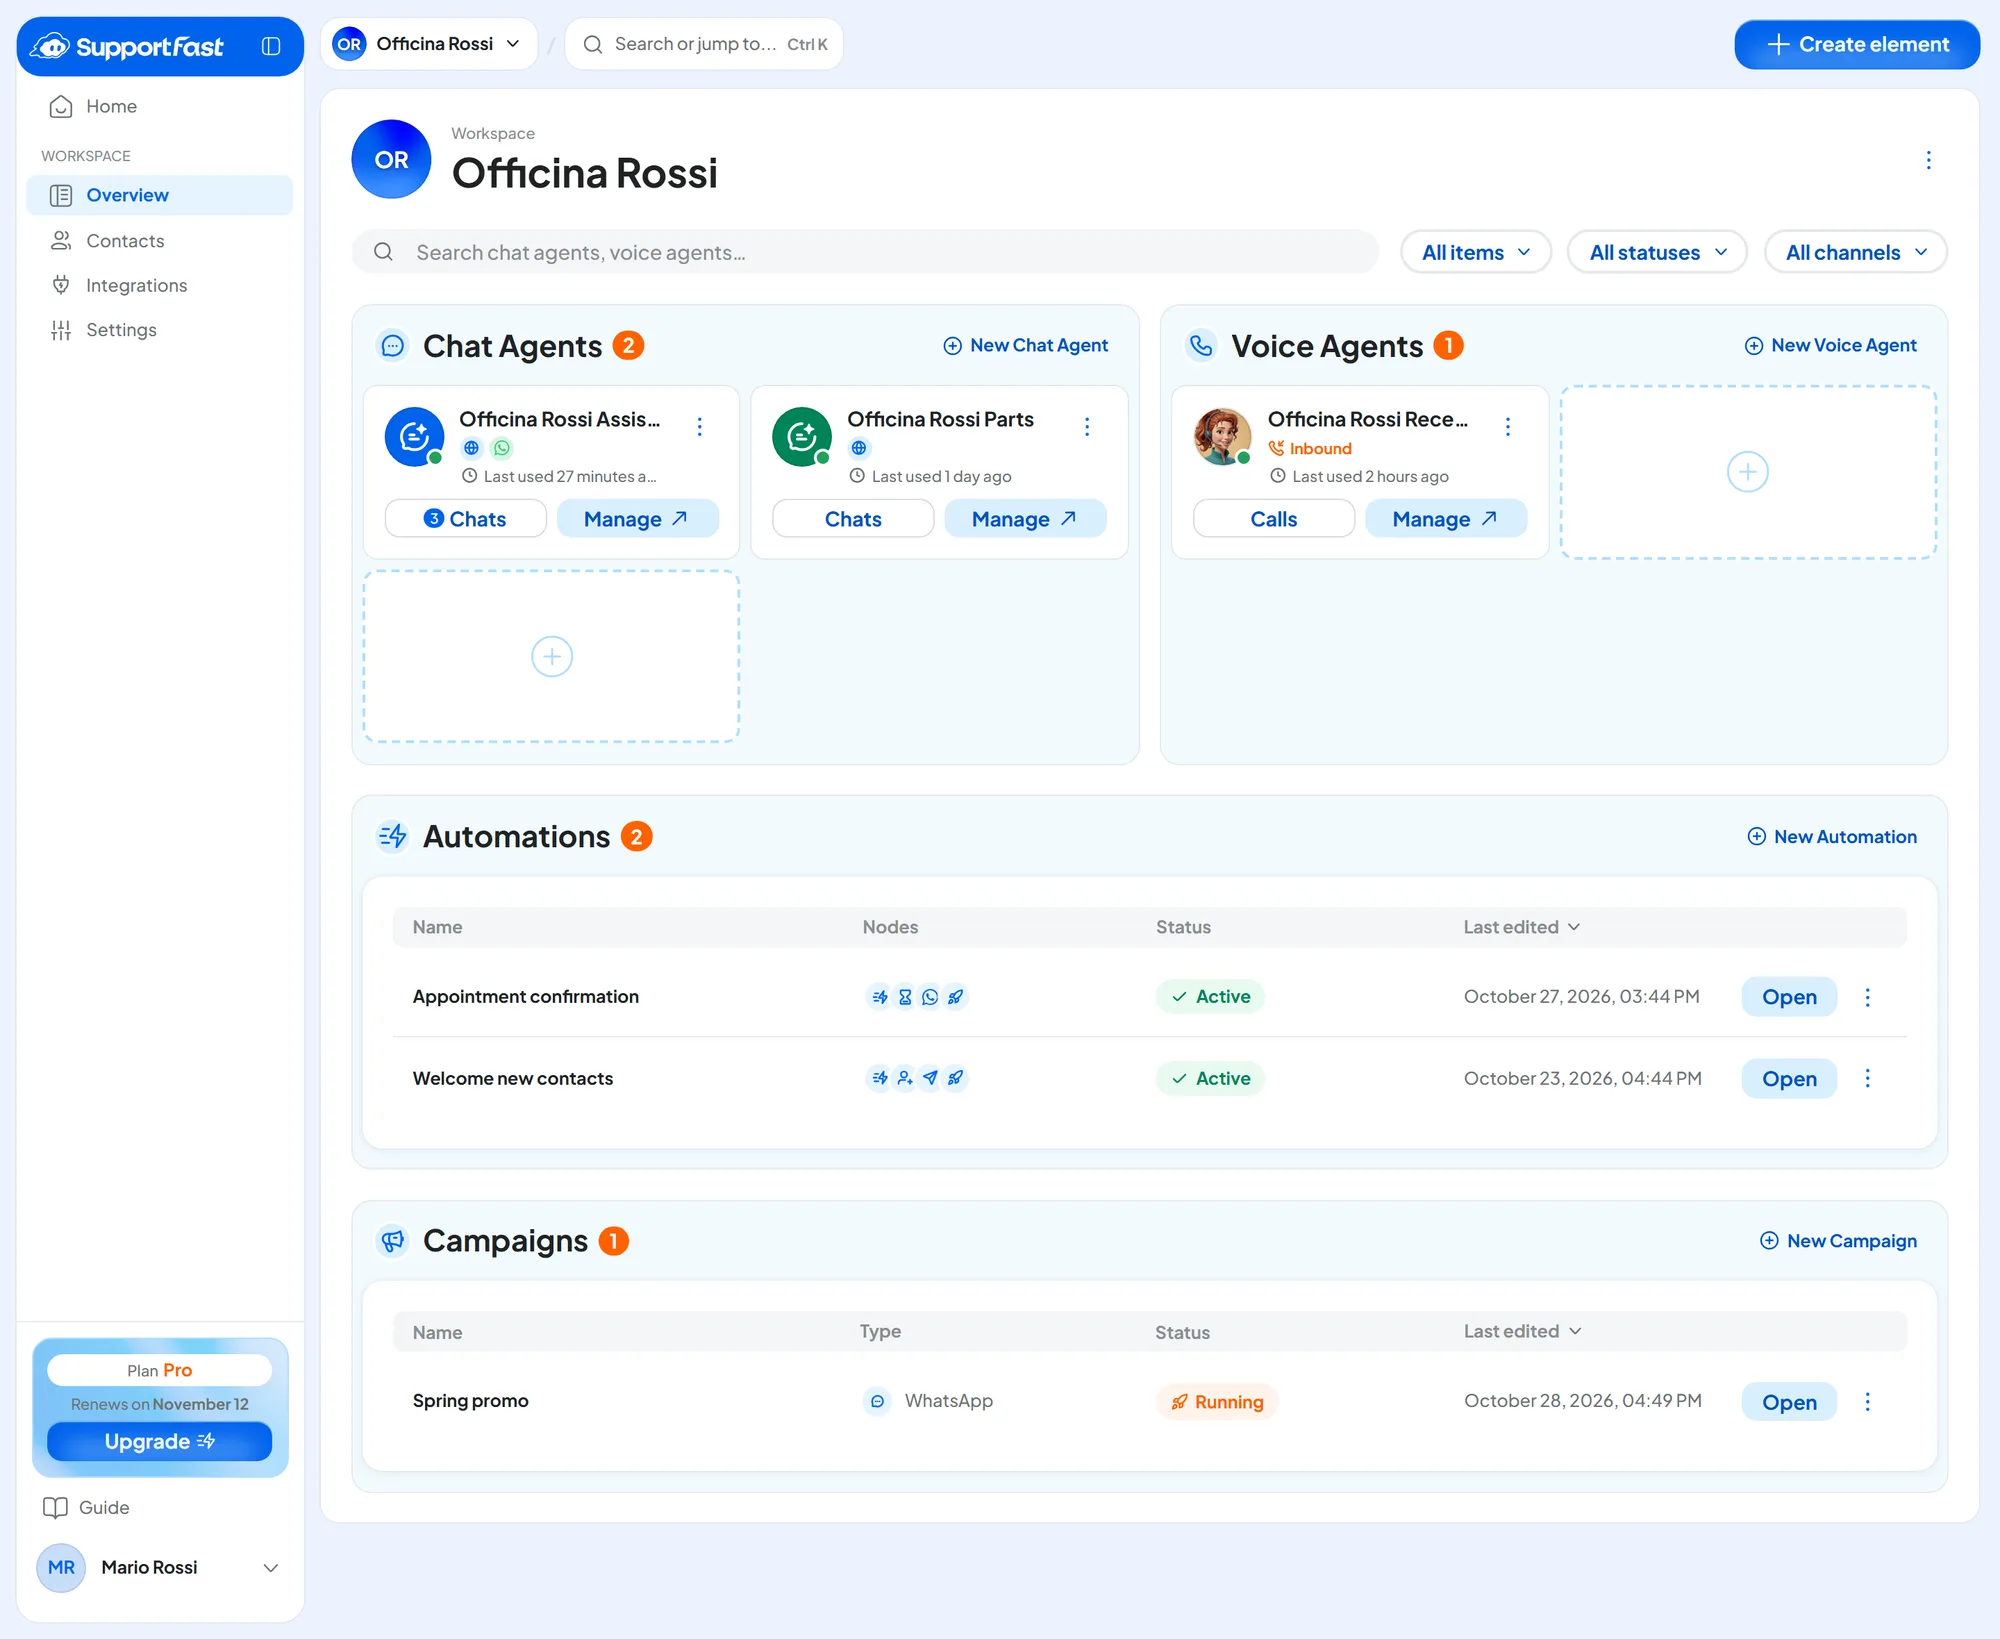Open Contacts in the sidebar
Image resolution: width=2000 pixels, height=1639 pixels.
coord(160,241)
